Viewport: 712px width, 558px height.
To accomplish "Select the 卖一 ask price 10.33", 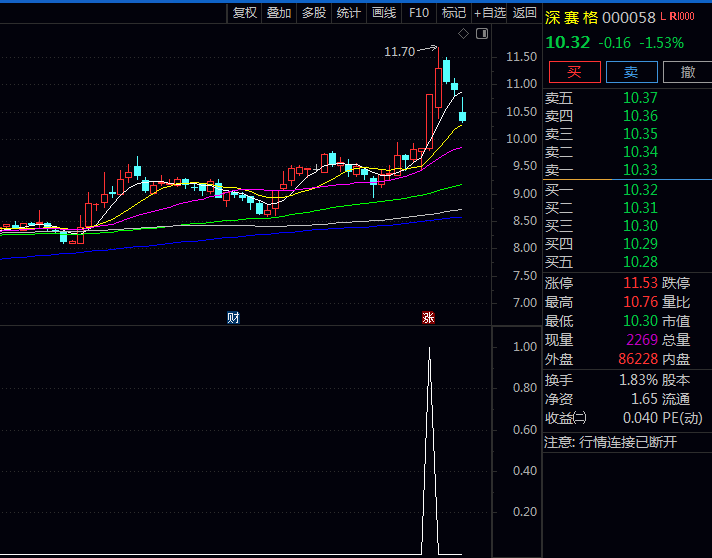I will click(640, 170).
